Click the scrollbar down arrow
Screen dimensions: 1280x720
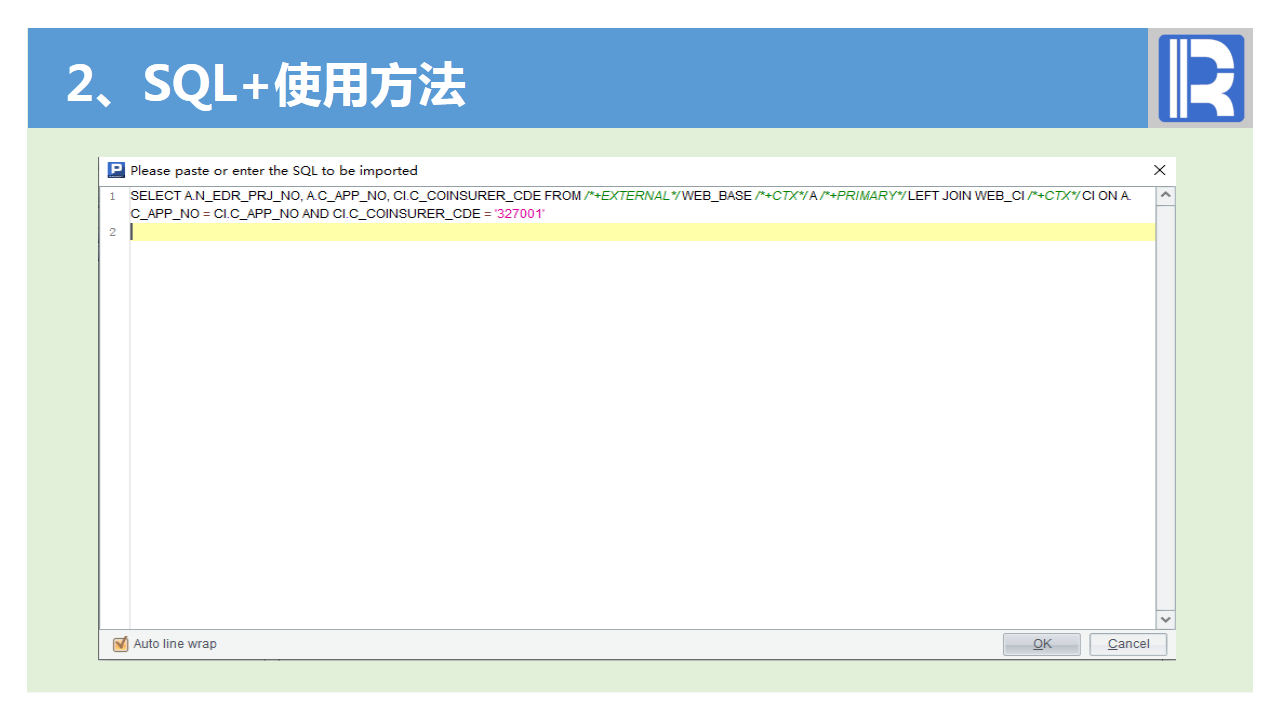(1165, 620)
